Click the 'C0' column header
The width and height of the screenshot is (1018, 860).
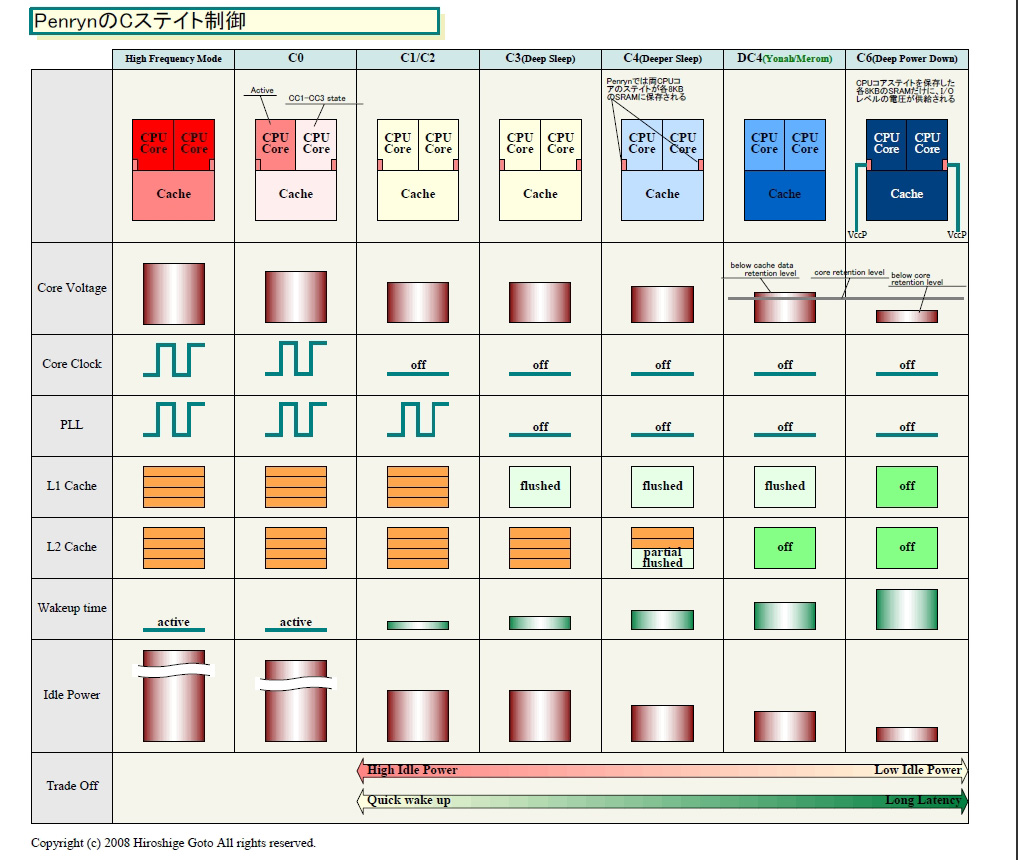tap(295, 59)
